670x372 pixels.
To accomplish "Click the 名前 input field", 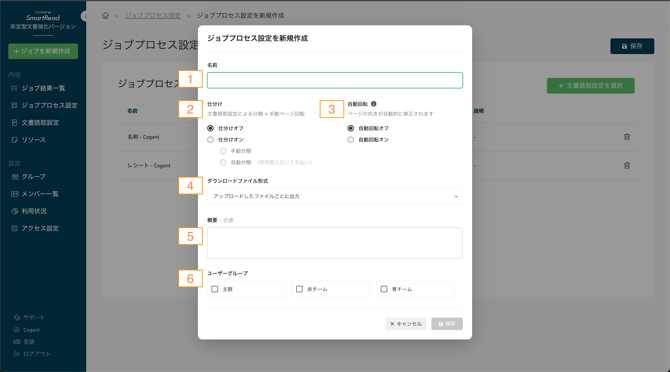I will [x=335, y=80].
